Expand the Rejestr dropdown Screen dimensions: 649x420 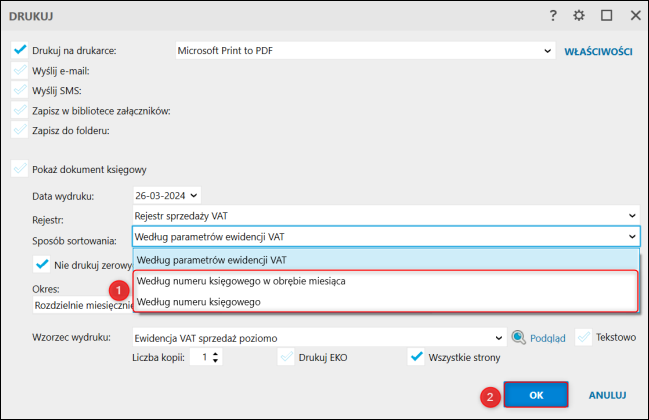point(632,215)
